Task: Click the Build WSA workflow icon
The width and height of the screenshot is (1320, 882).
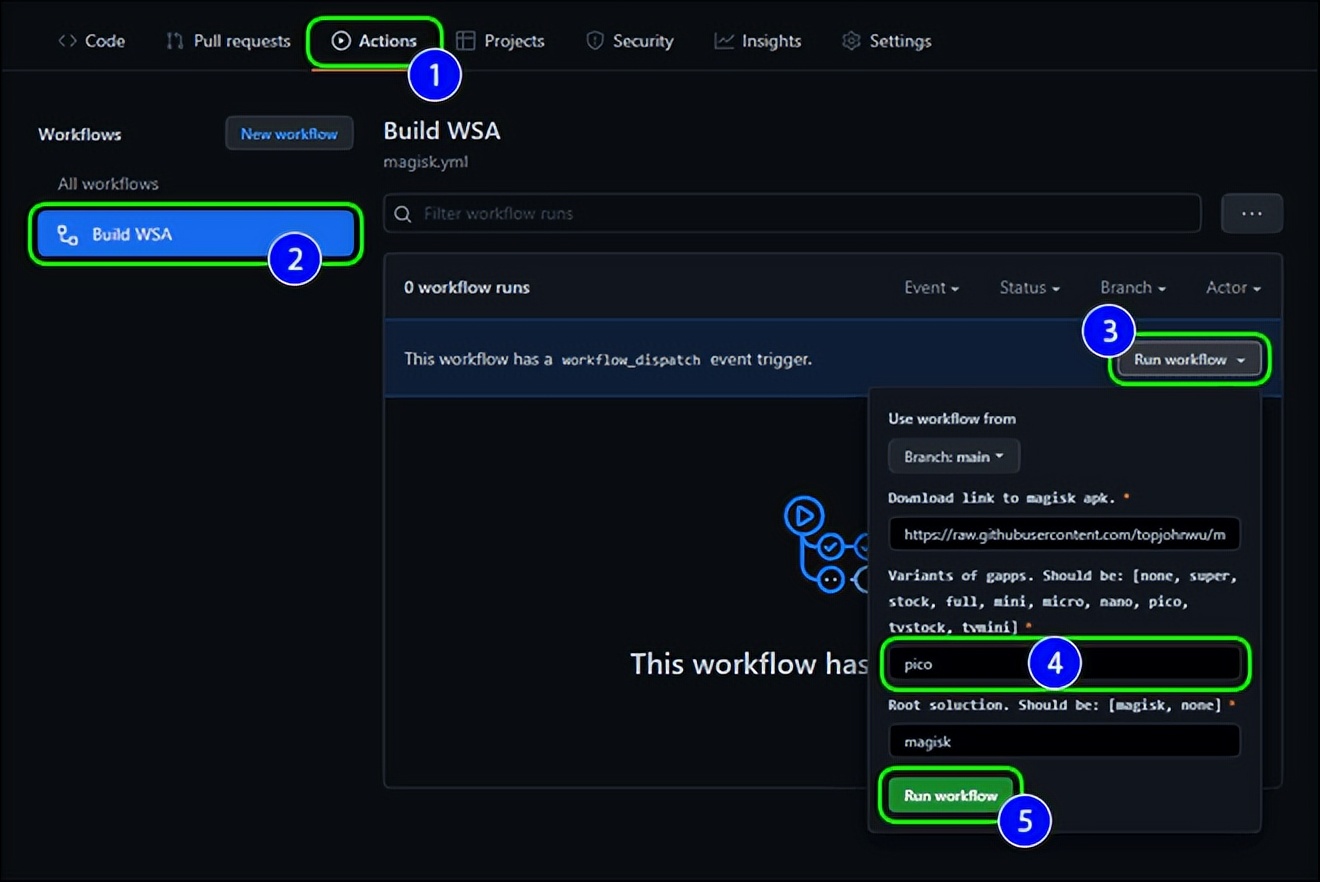Action: tap(68, 235)
